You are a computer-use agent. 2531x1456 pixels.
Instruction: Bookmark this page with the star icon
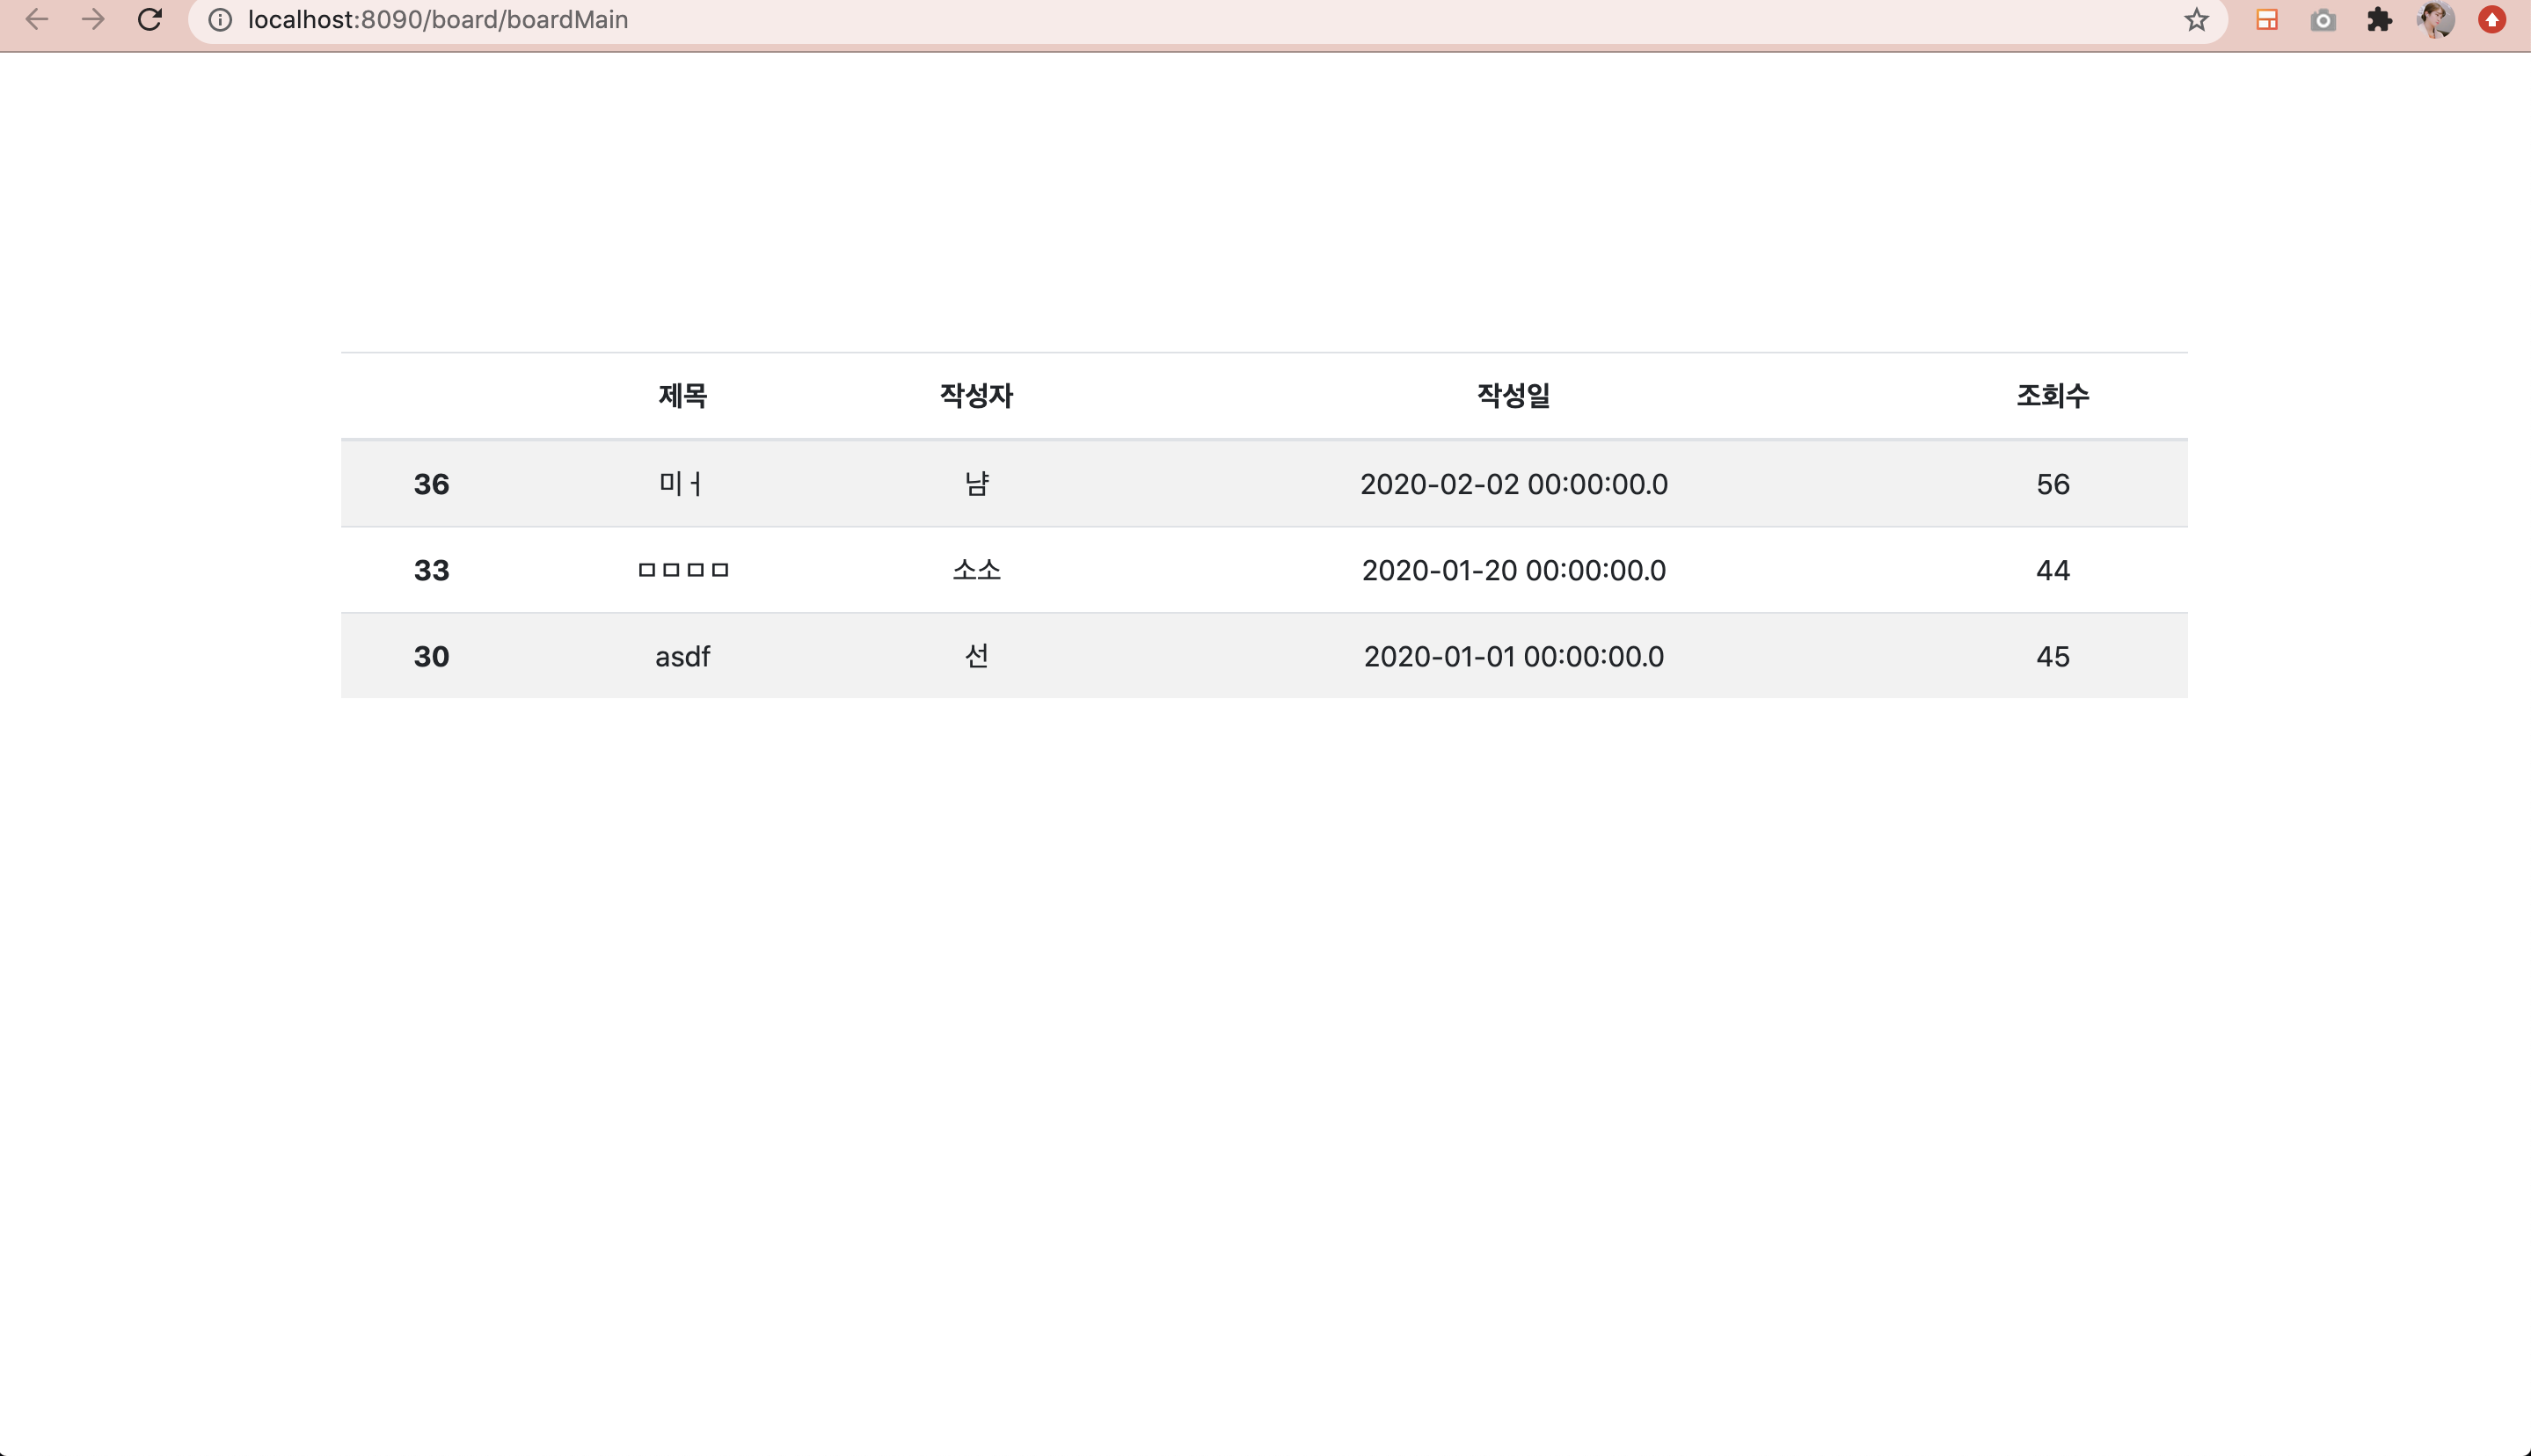[2196, 20]
